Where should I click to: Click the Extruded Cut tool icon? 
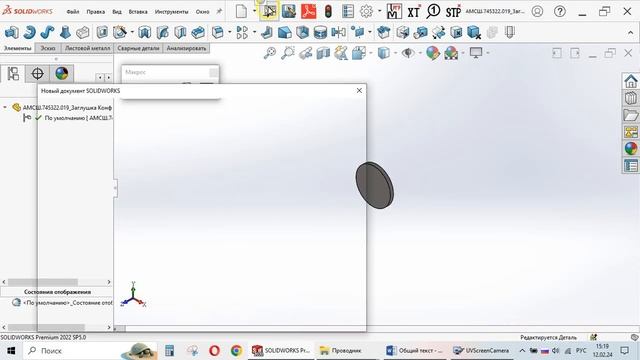102,32
